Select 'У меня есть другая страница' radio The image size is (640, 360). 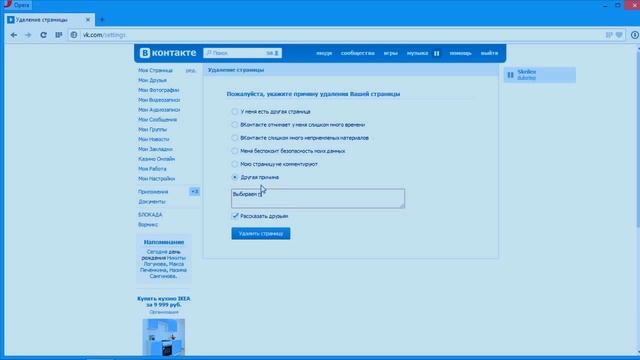click(x=235, y=111)
